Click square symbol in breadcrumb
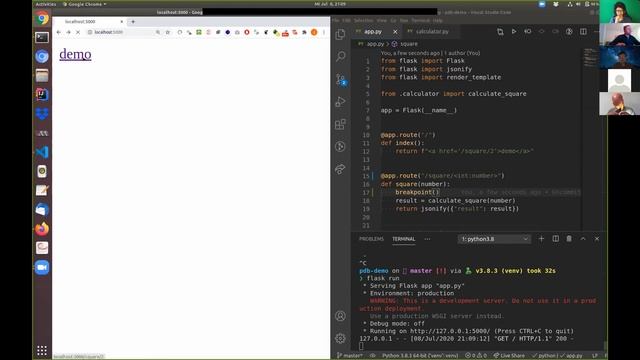 click(409, 44)
